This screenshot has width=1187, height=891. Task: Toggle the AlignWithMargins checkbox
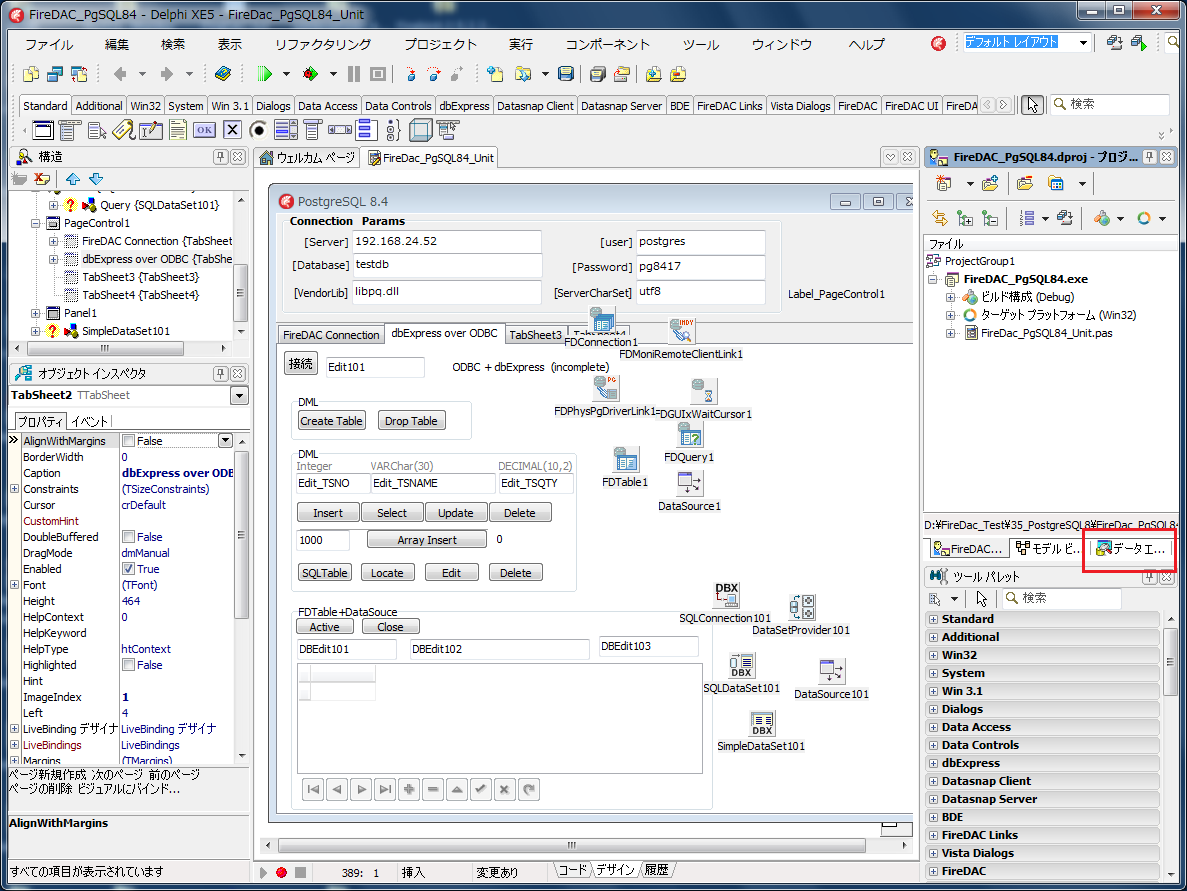coord(129,441)
